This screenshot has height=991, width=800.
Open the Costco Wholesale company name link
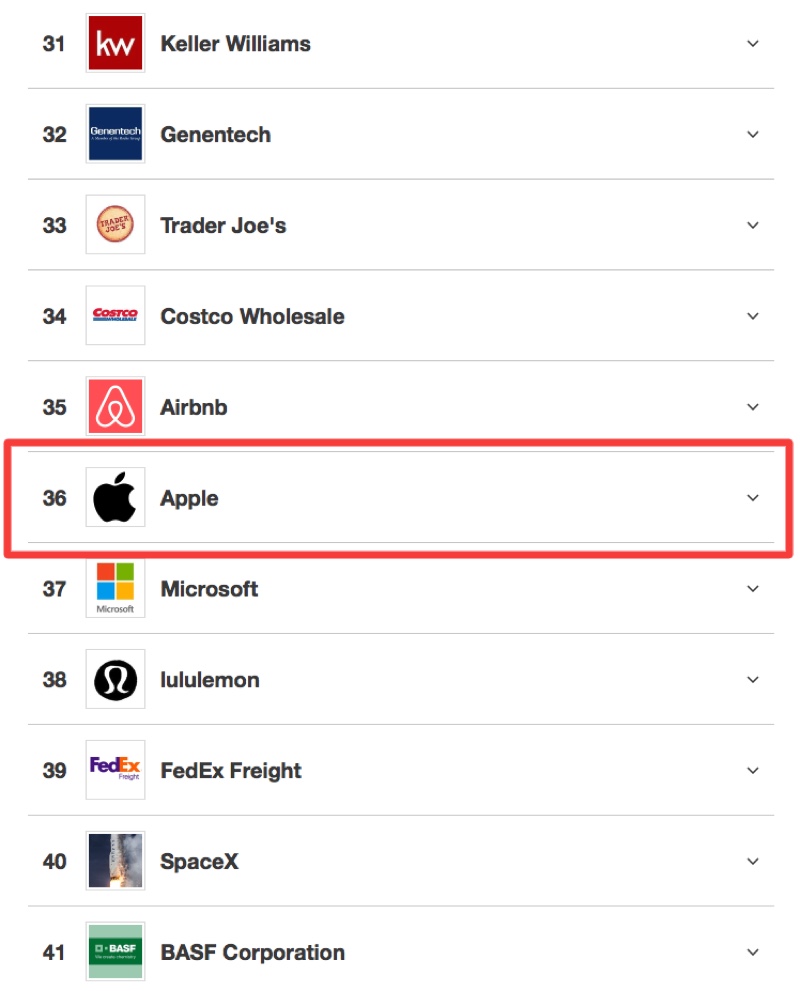tap(252, 316)
